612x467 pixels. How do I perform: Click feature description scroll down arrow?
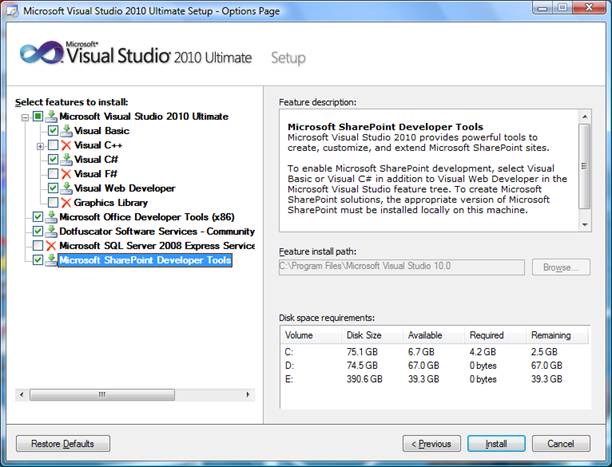coord(584,225)
